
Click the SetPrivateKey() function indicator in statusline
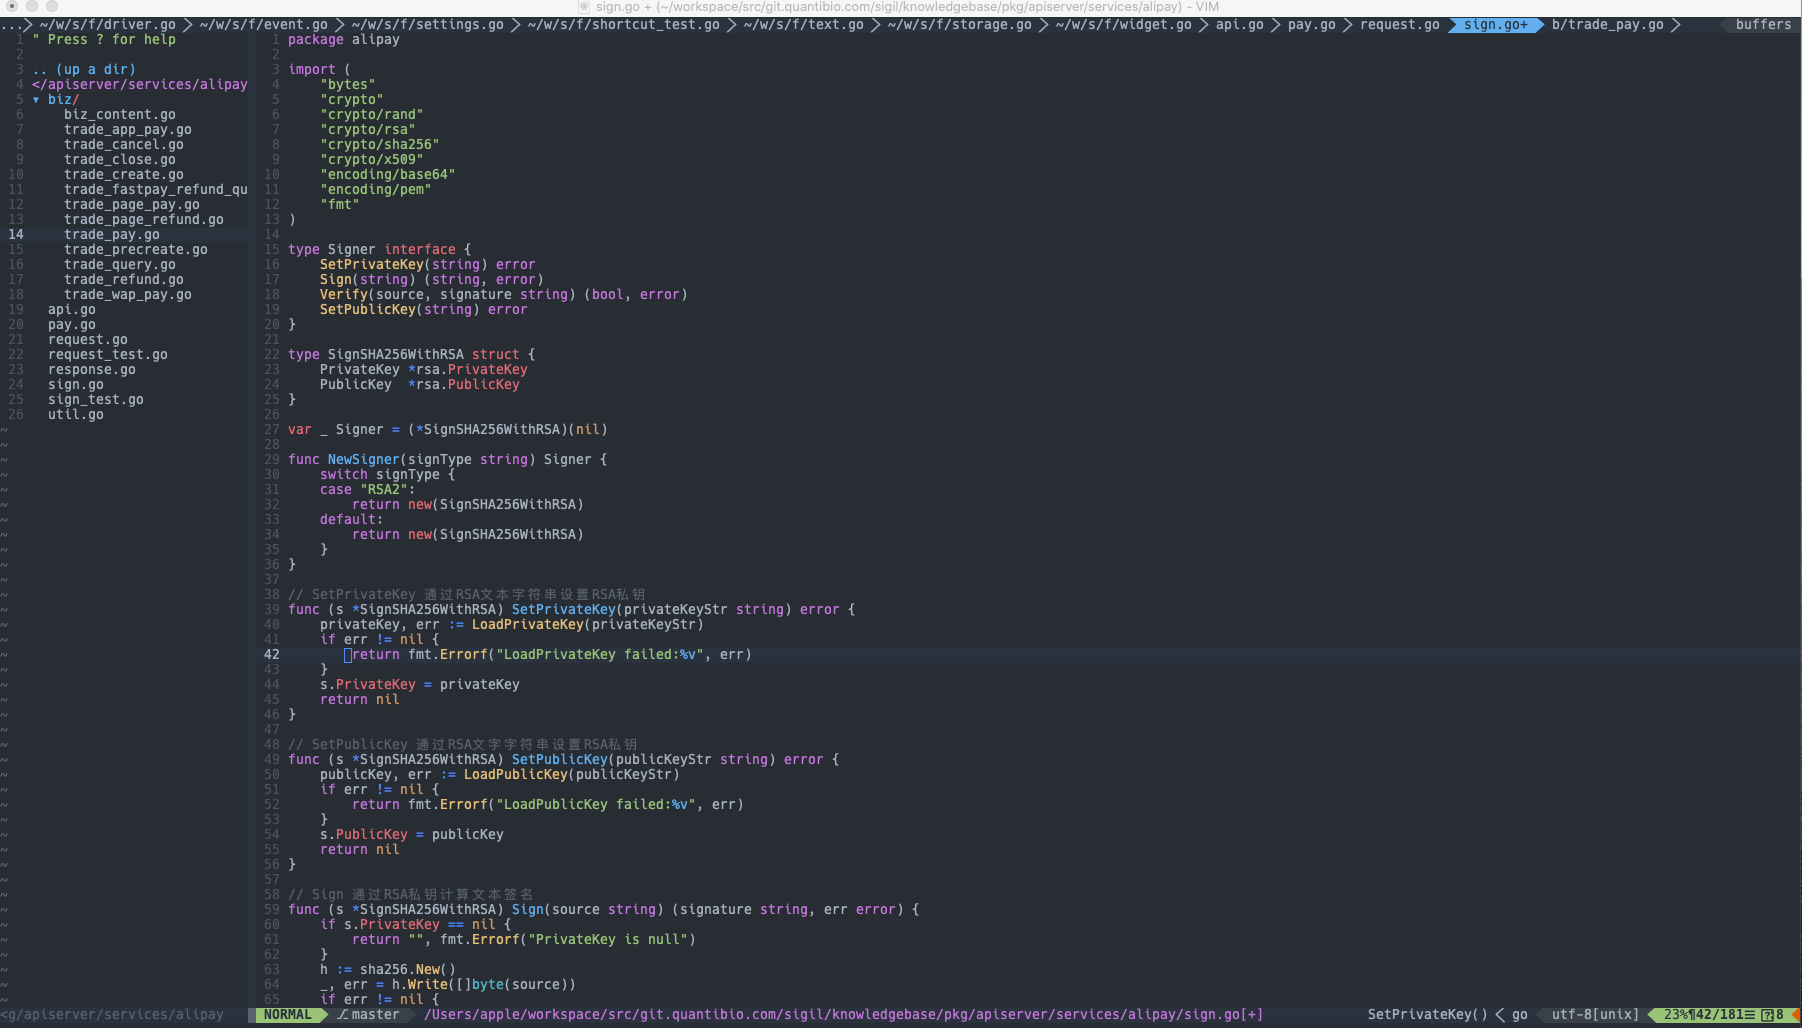(1428, 1014)
